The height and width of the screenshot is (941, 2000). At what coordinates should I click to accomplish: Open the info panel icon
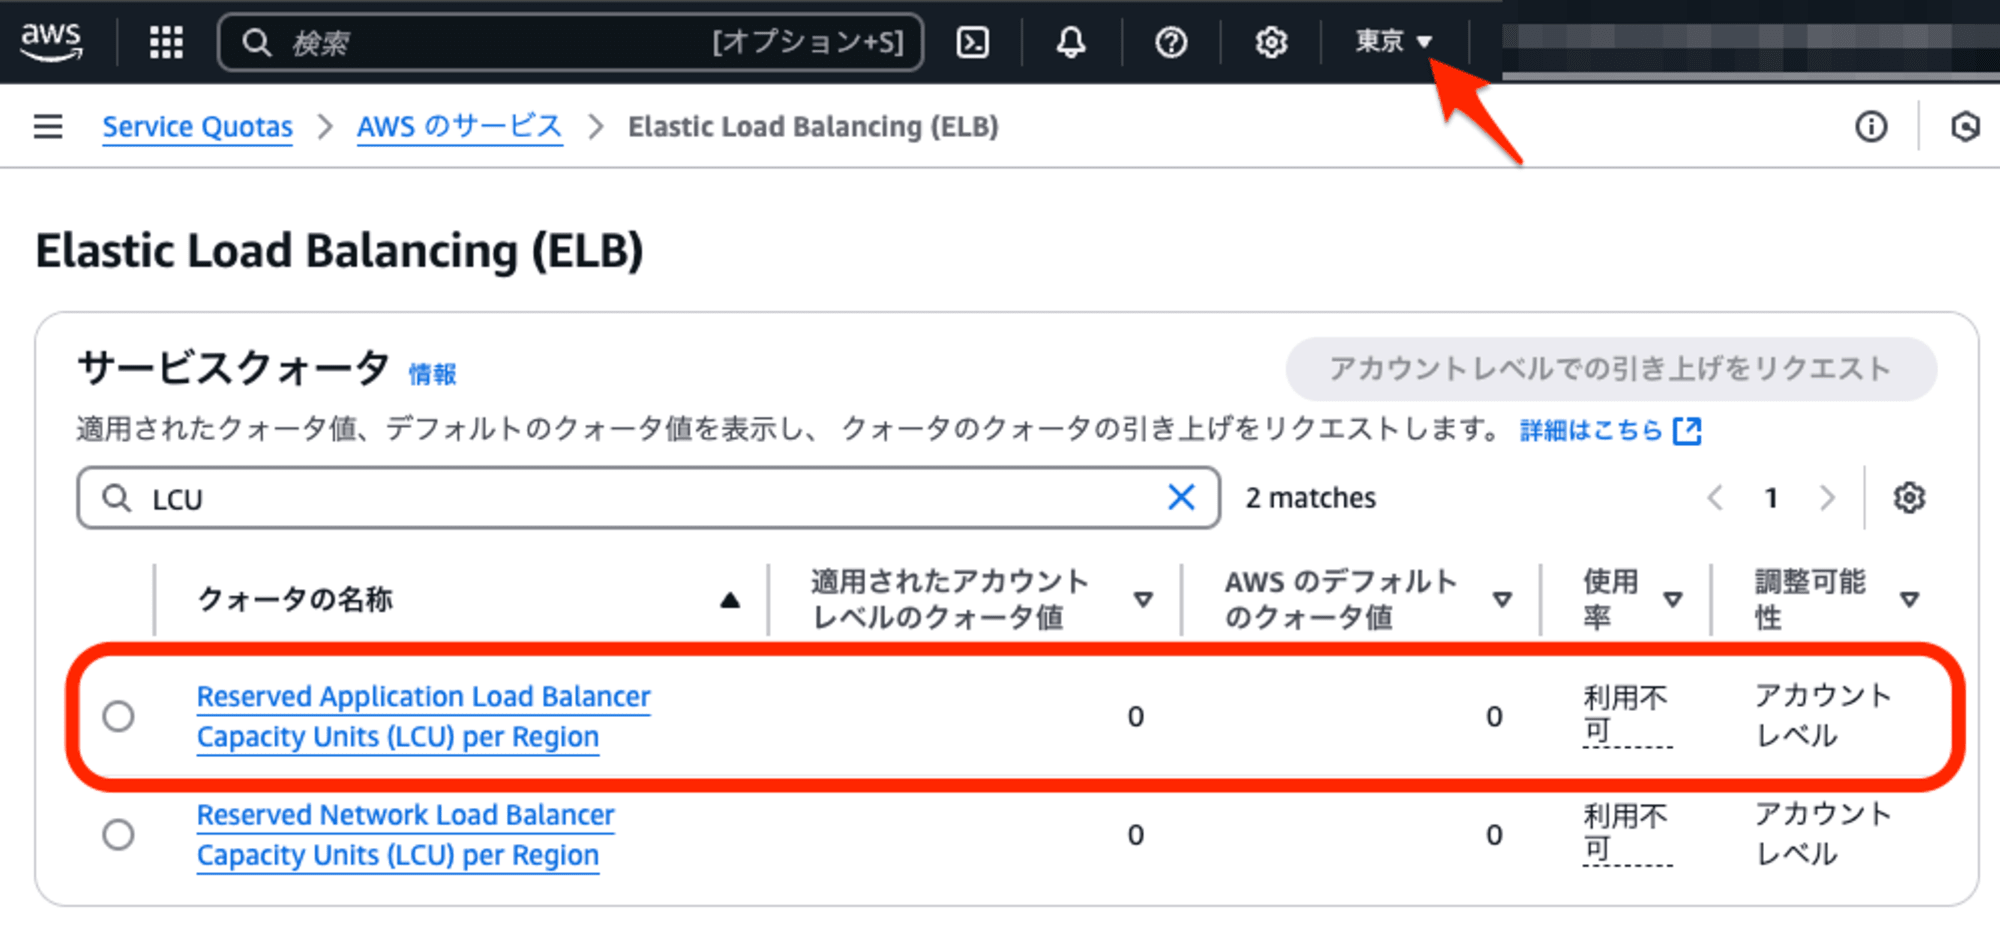tap(1871, 127)
